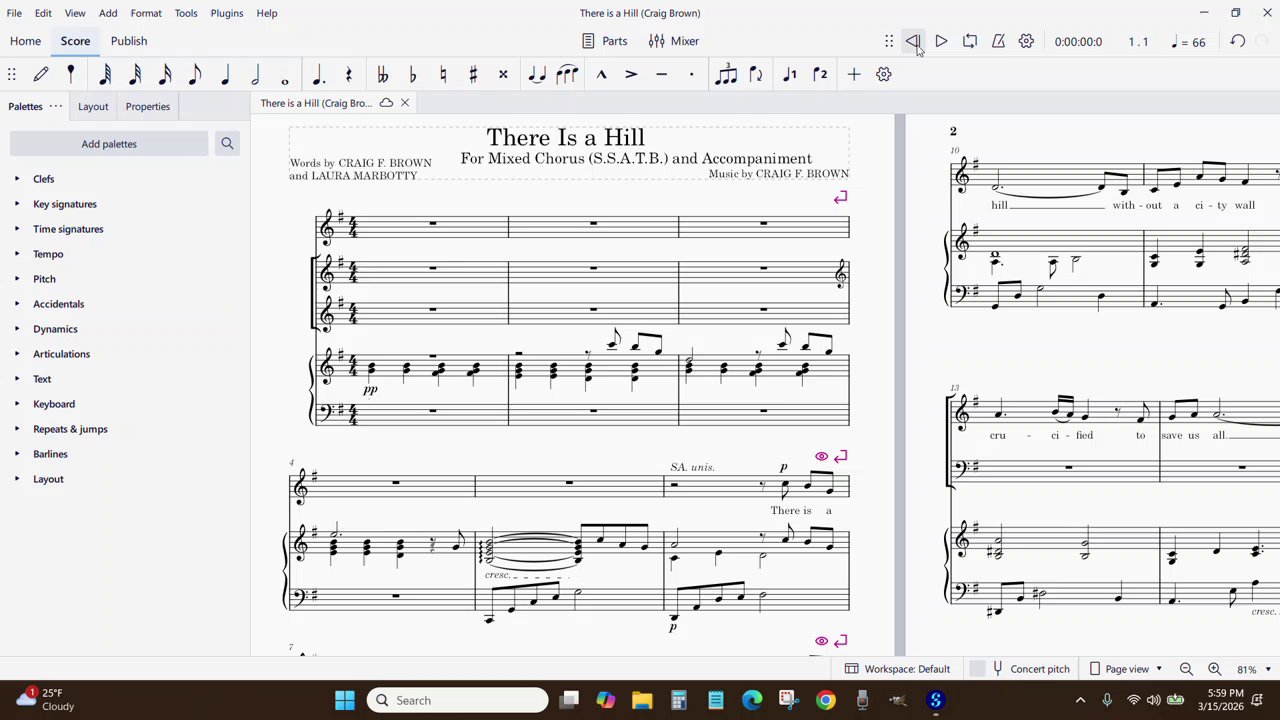Screen dimensions: 1280x720
Task: Switch to the Layout panel tab
Action: [93, 106]
